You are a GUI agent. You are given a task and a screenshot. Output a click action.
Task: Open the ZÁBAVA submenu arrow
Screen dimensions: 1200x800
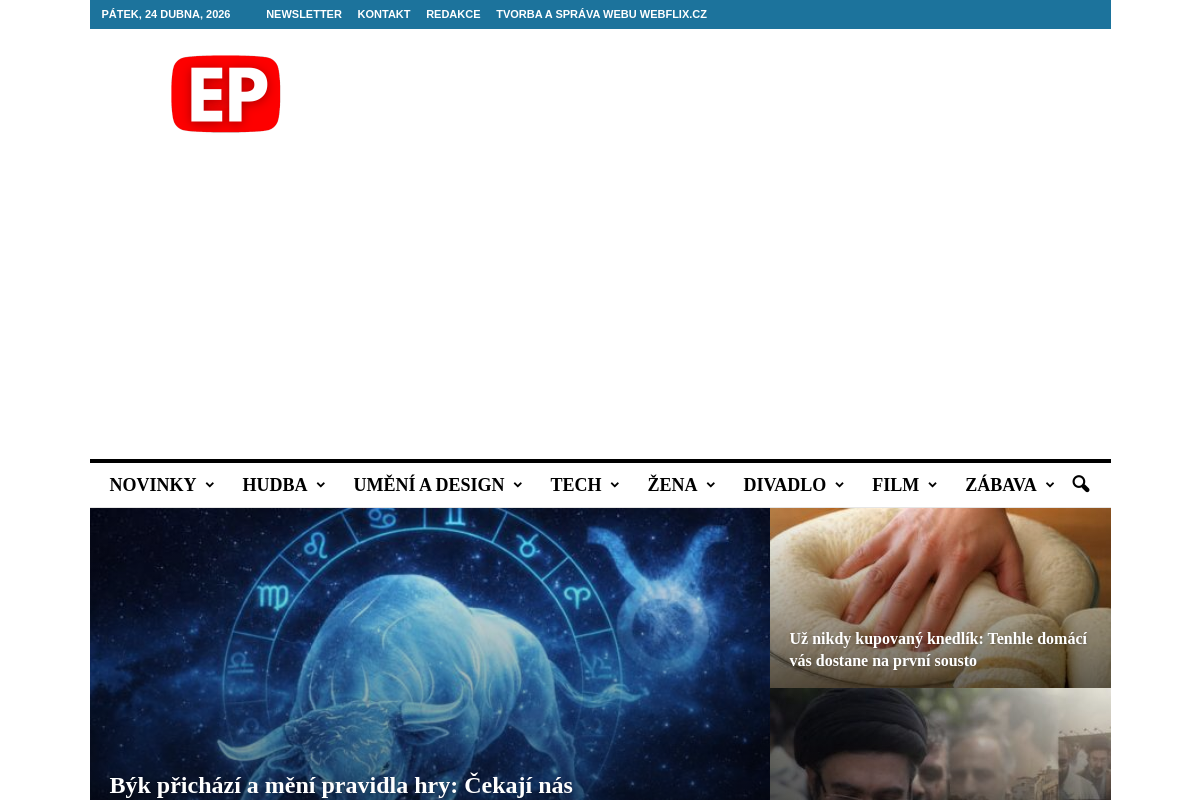pos(1049,485)
